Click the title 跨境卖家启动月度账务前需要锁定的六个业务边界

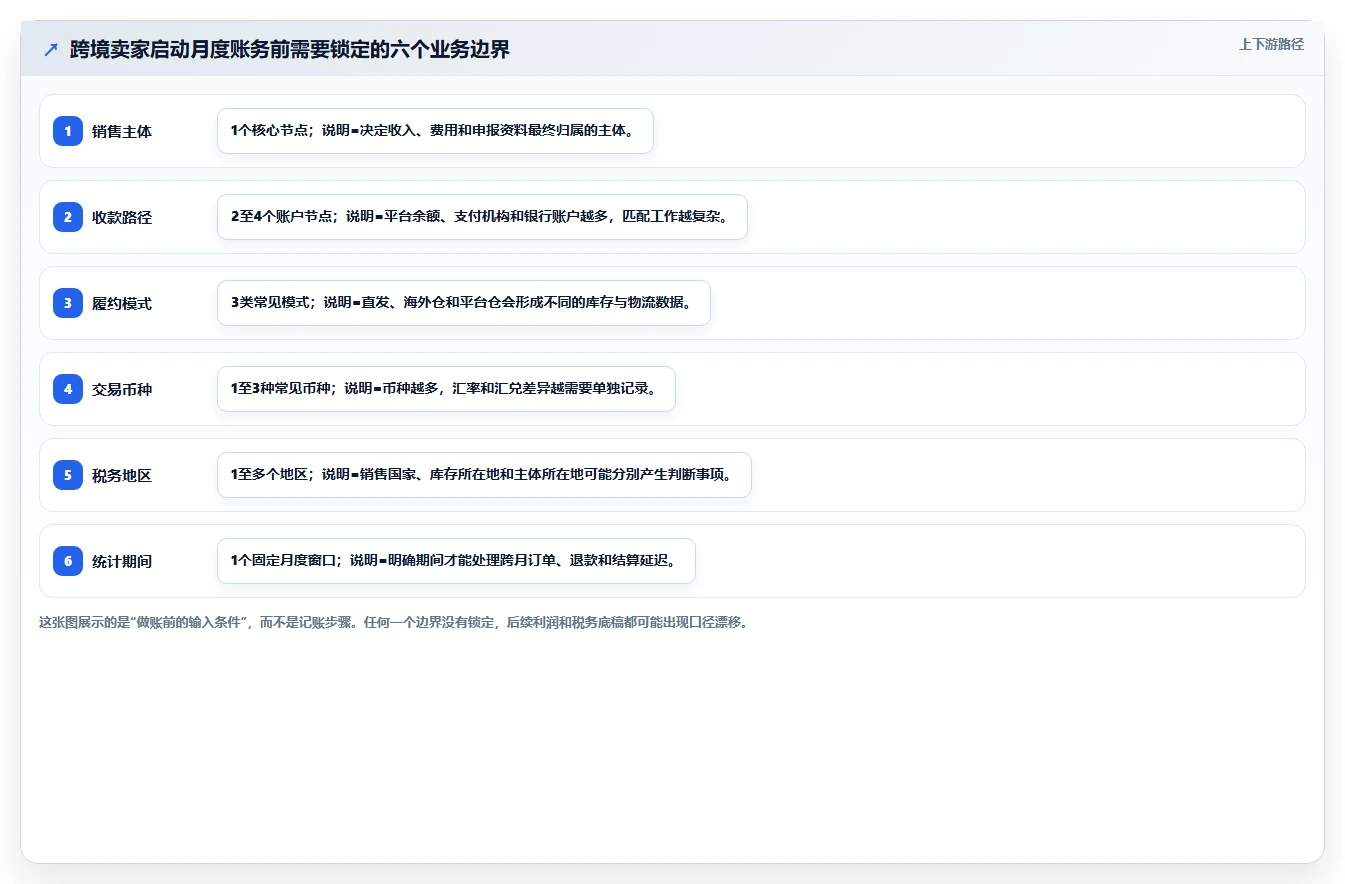(x=290, y=49)
